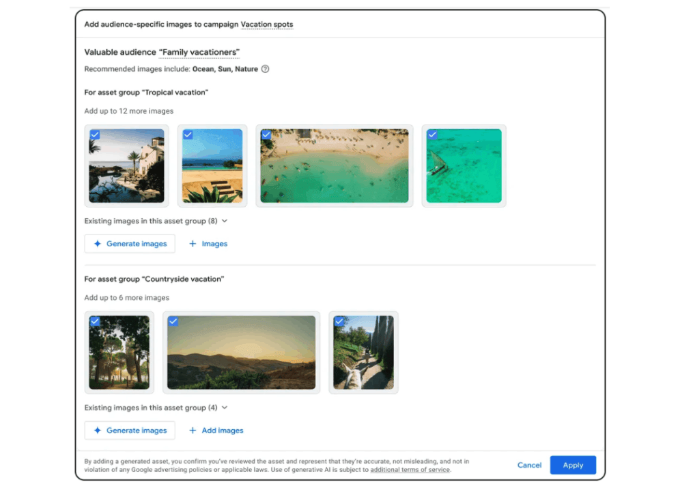The height and width of the screenshot is (492, 676).
Task: Cancel the add images dialog
Action: pyautogui.click(x=529, y=465)
